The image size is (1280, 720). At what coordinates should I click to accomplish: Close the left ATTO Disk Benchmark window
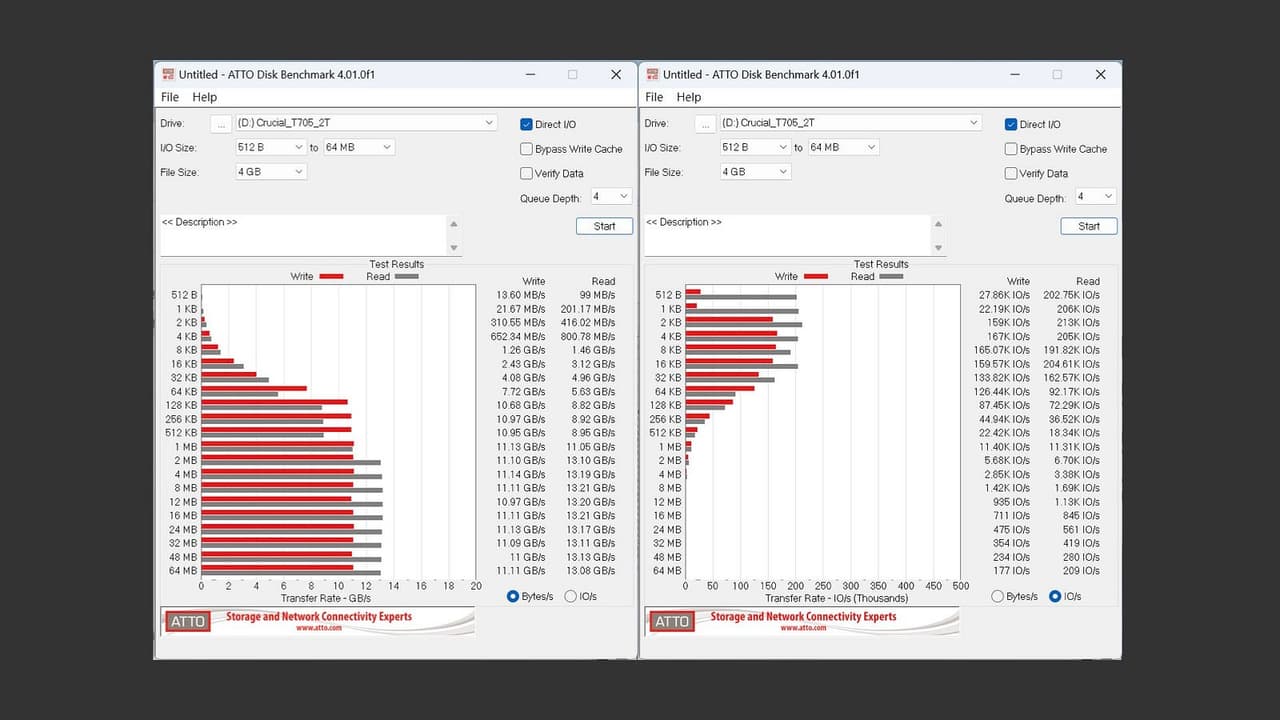(616, 74)
